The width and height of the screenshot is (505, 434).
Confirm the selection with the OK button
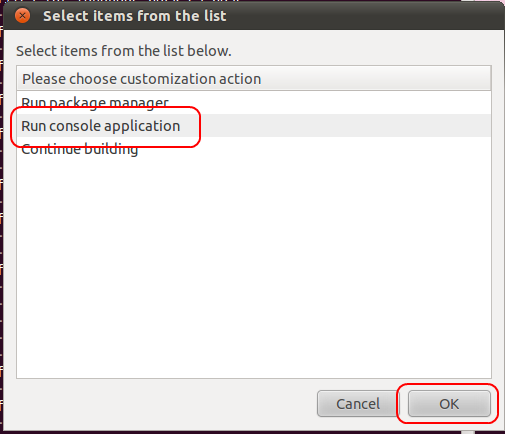point(449,404)
